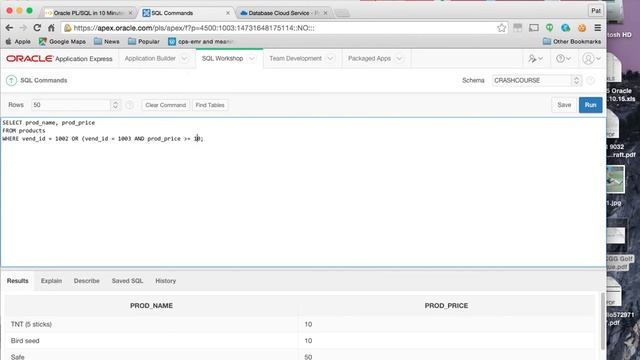Run the SQL query
Image resolution: width=640 pixels, height=360 pixels.
coord(590,105)
